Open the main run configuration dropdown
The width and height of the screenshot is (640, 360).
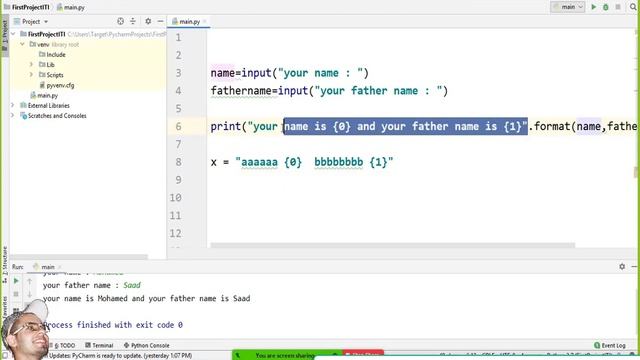(568, 7)
